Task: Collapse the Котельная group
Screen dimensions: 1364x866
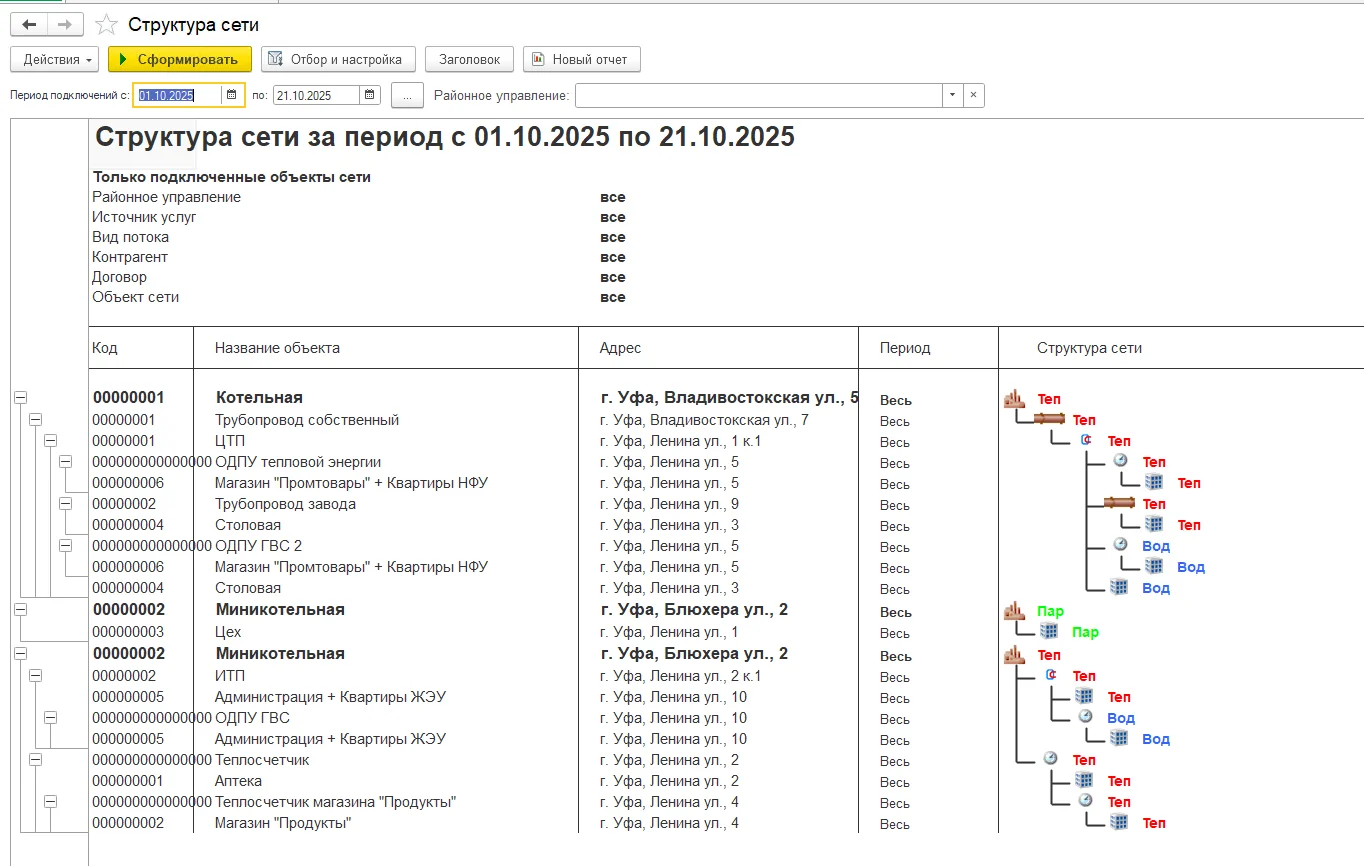Action: click(20, 397)
